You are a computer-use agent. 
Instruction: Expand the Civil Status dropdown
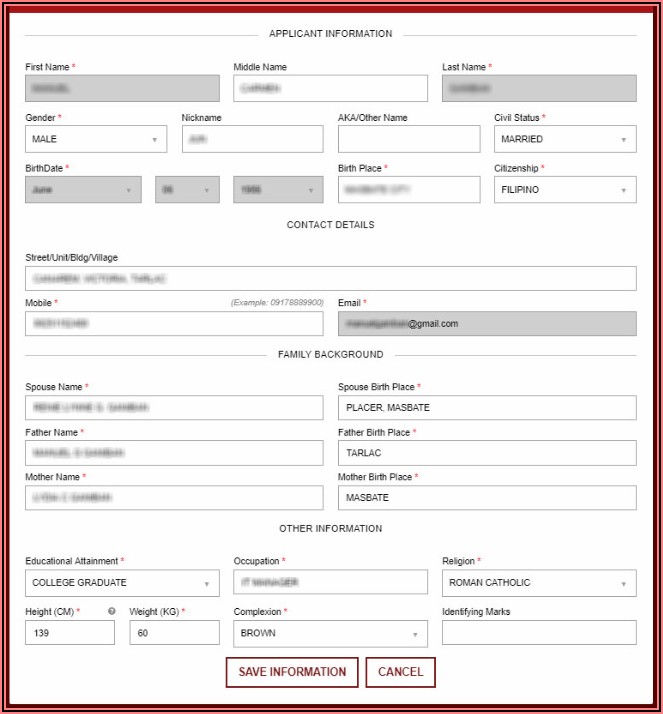click(x=565, y=139)
